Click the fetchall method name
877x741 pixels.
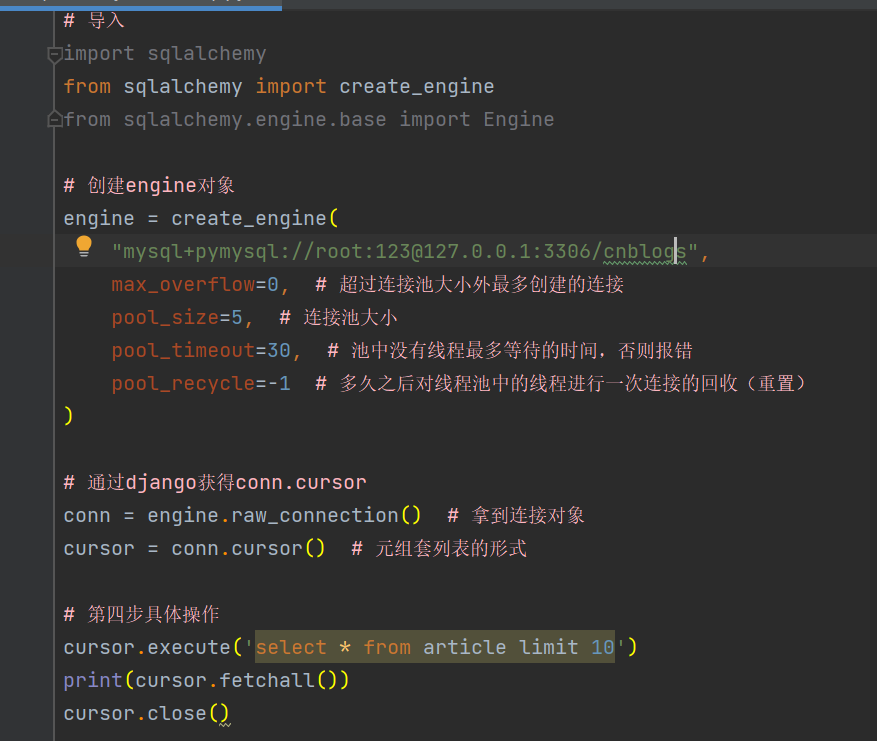pos(267,681)
